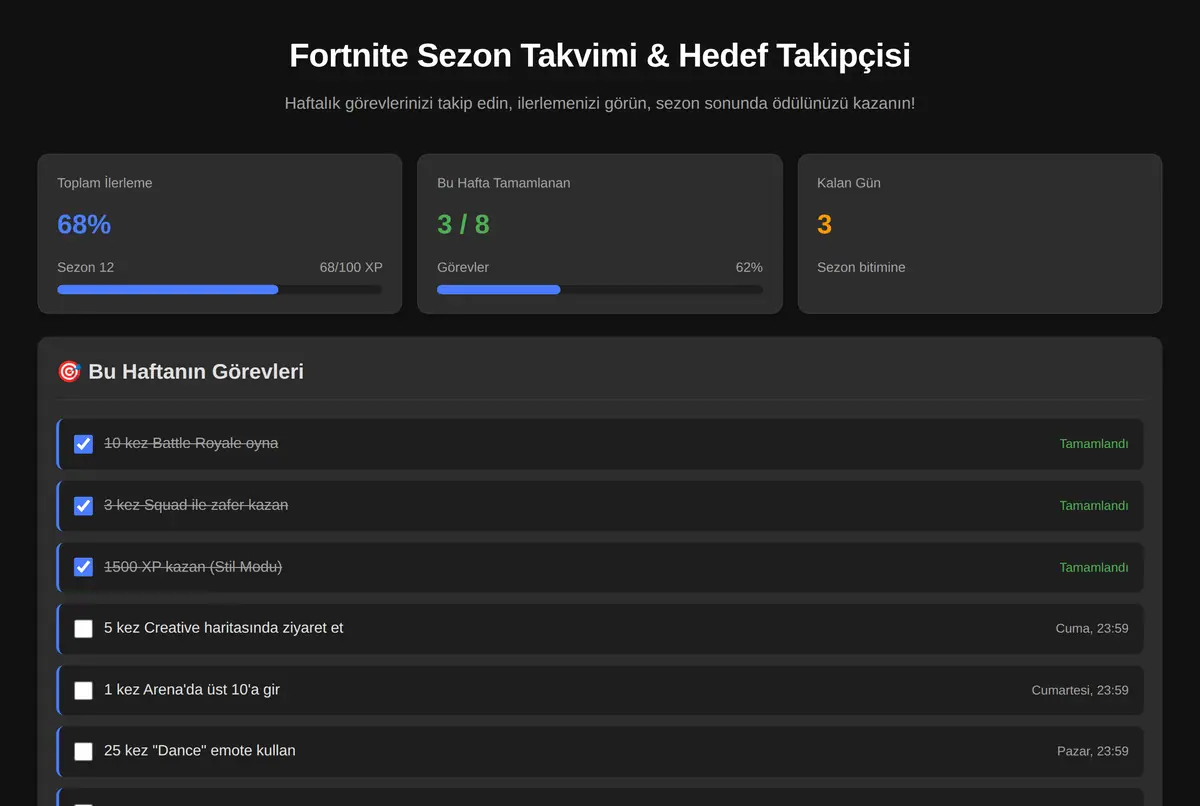
Task: Check the "25 kez Dance emote kullan" checkbox
Action: tap(84, 752)
